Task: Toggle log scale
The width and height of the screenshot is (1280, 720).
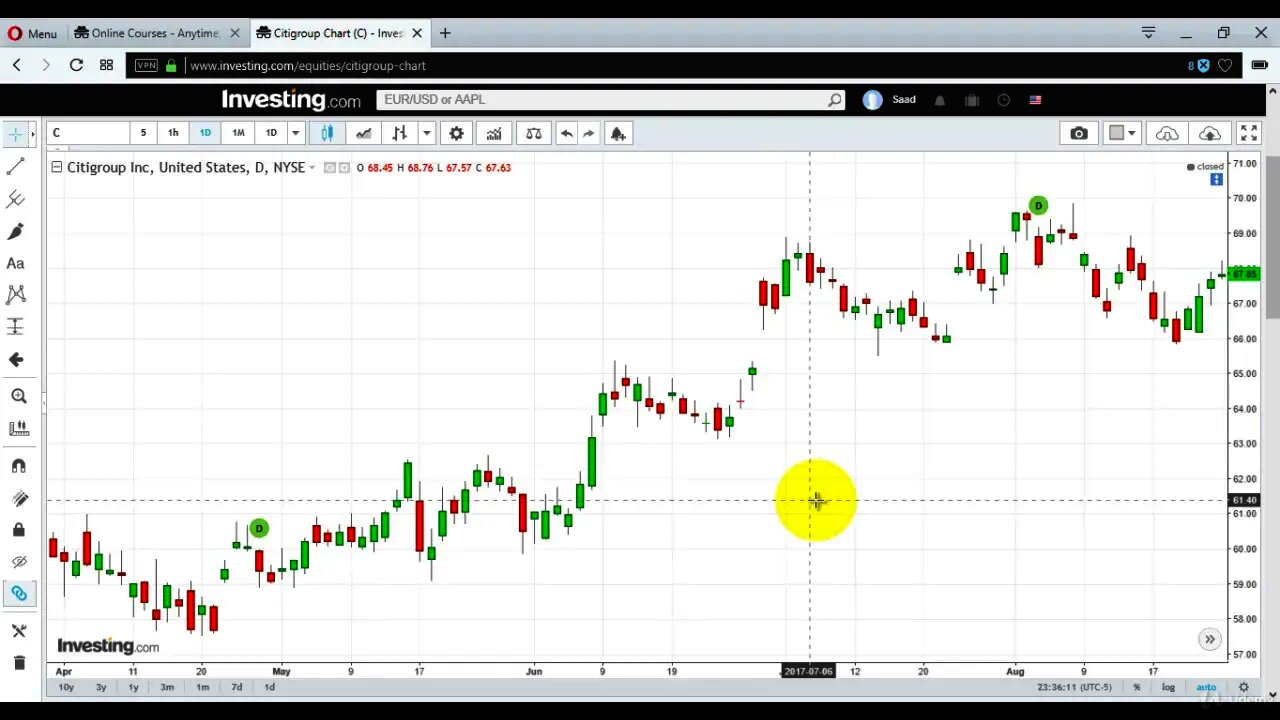Action: pos(1168,687)
